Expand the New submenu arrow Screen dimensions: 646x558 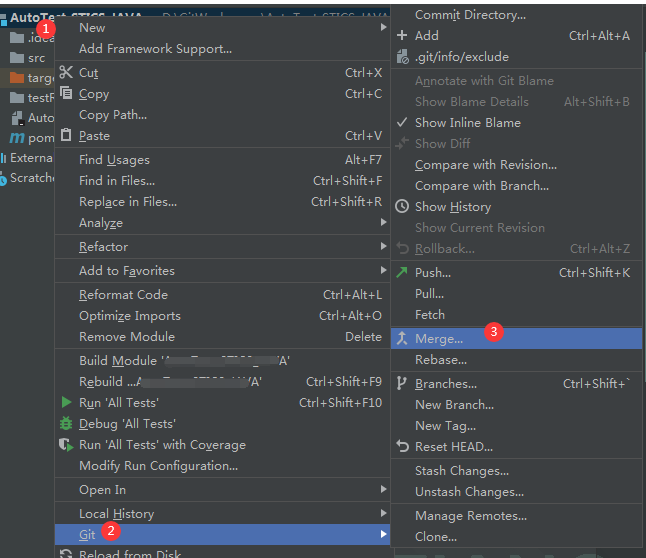(382, 27)
